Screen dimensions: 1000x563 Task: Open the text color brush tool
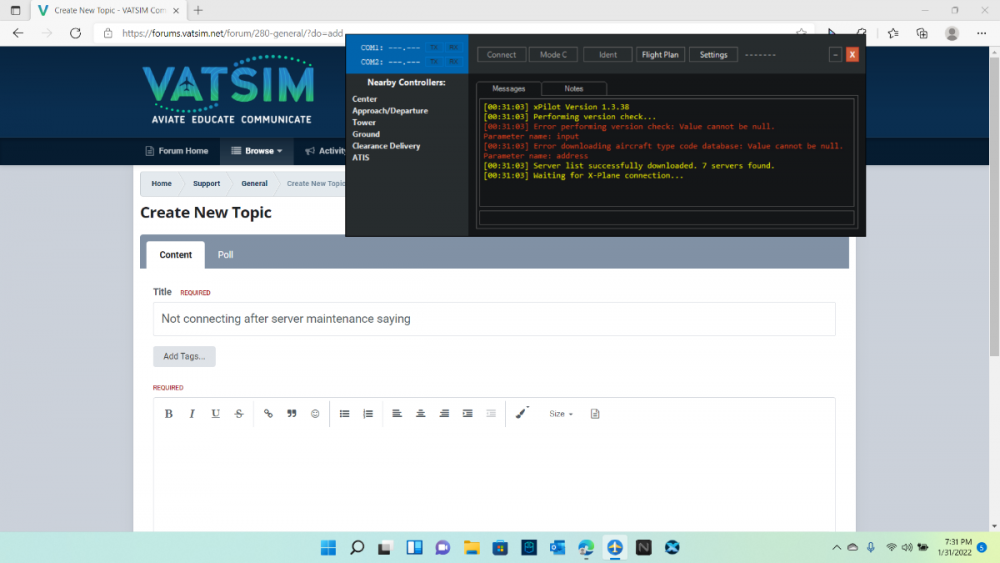[x=522, y=413]
